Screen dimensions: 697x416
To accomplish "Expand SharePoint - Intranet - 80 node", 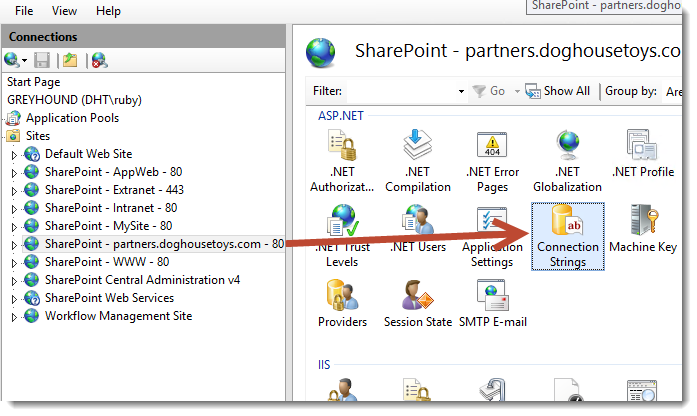I will pyautogui.click(x=14, y=209).
